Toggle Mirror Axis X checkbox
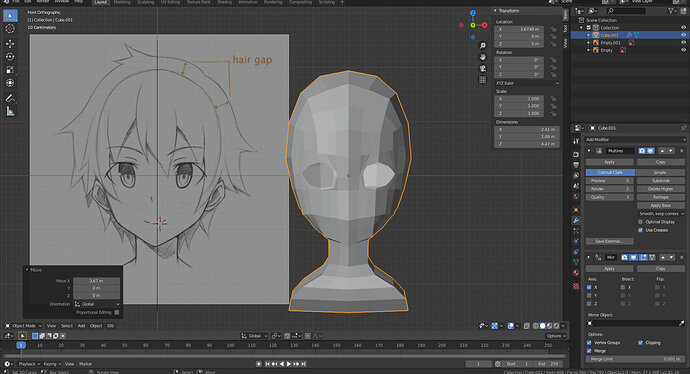This screenshot has height=374, width=690. [589, 287]
